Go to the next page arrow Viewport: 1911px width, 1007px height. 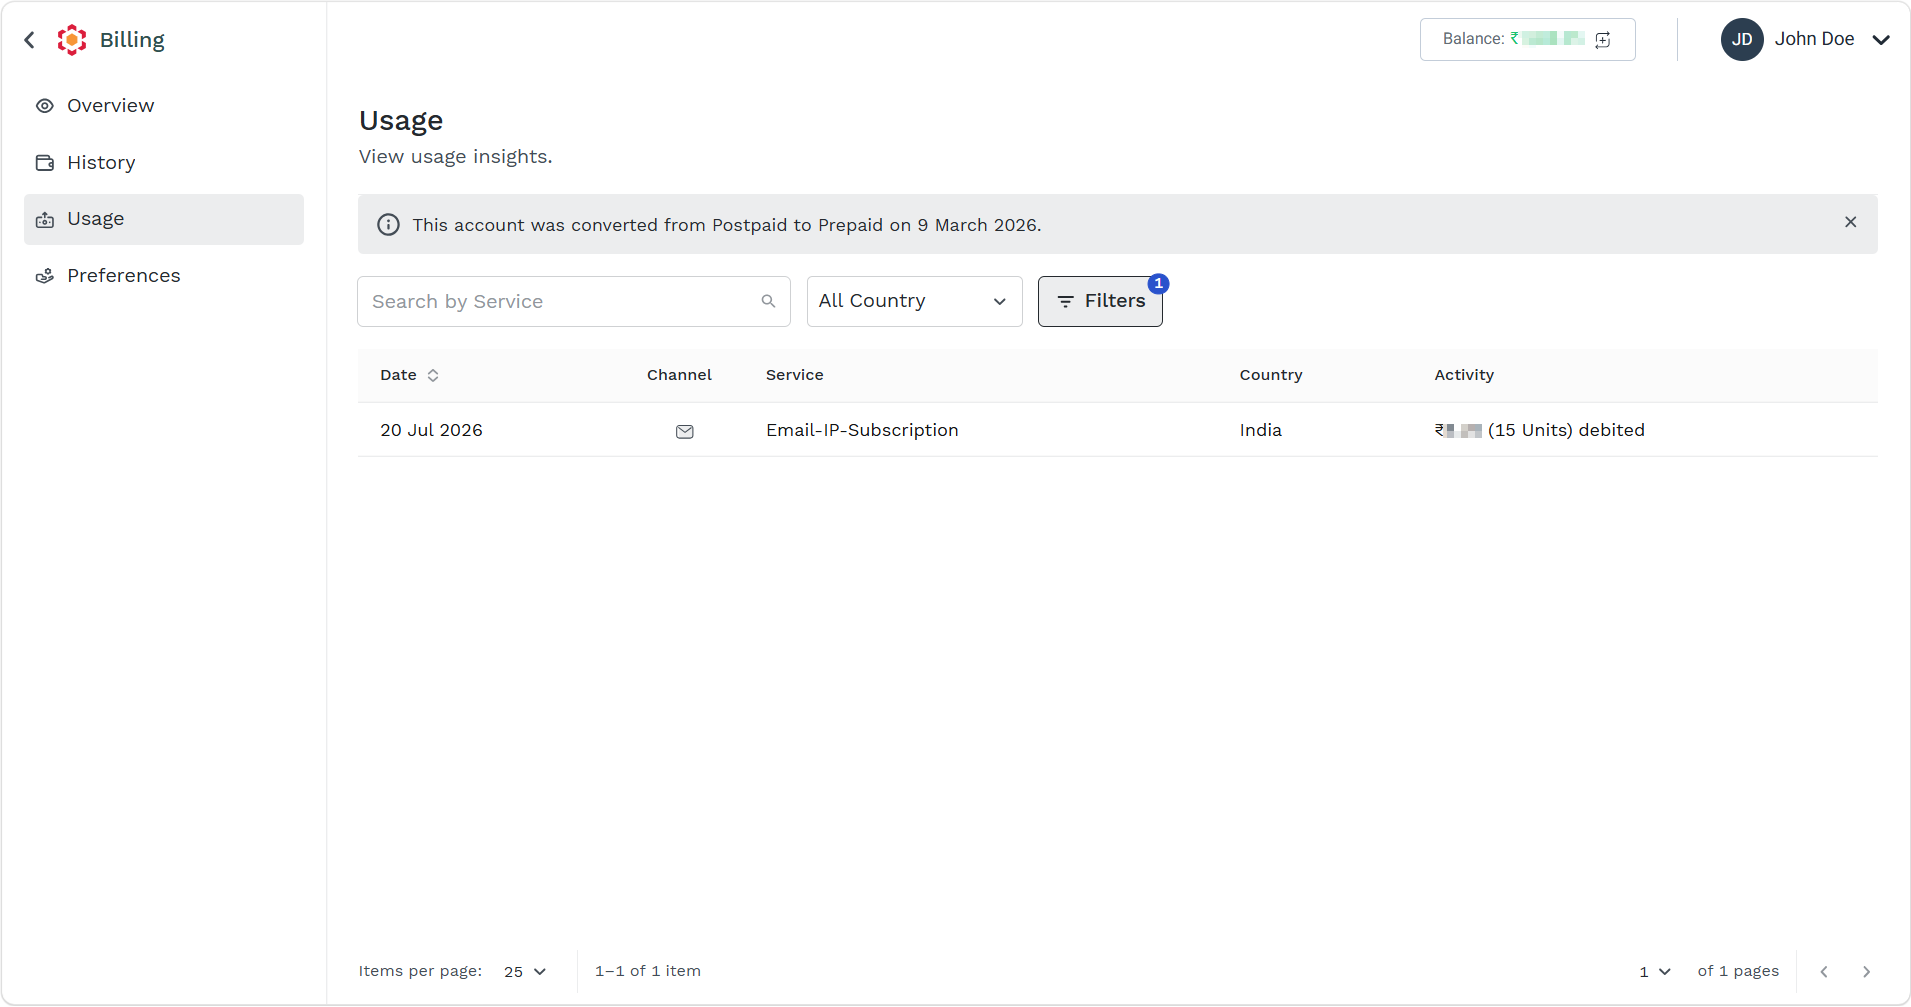[1866, 972]
